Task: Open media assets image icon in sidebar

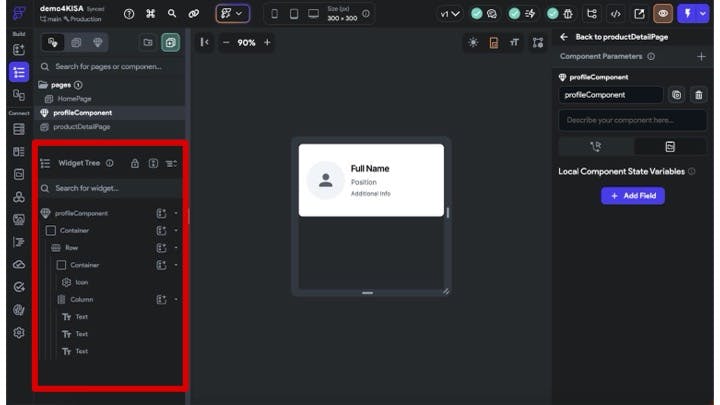Action: [x=19, y=219]
